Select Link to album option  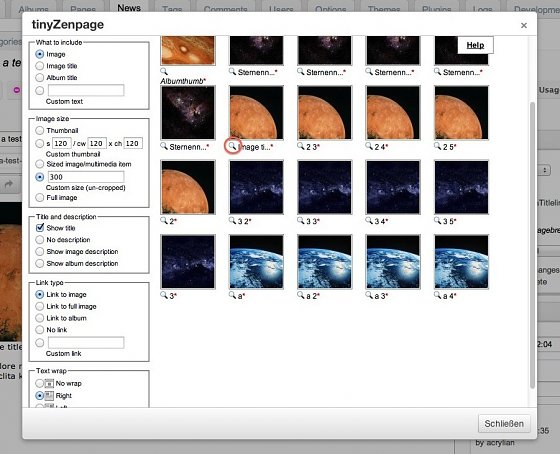coord(40,318)
